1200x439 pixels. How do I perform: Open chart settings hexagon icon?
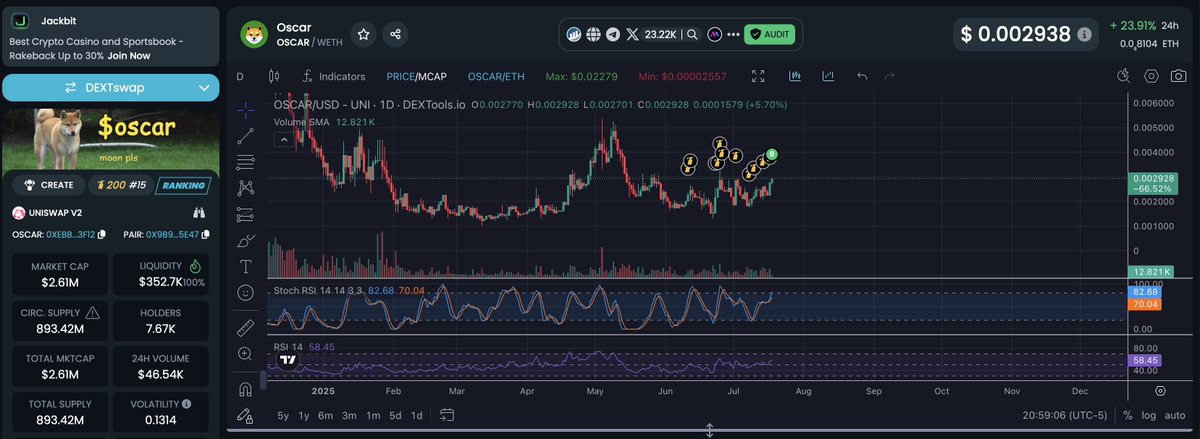1151,76
